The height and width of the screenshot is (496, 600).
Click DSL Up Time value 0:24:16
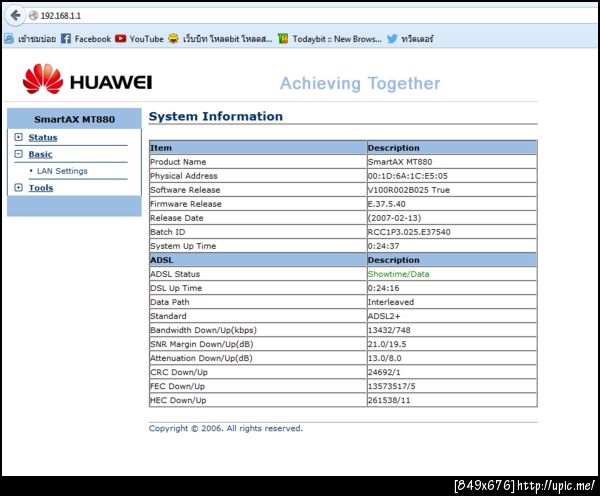tap(383, 288)
